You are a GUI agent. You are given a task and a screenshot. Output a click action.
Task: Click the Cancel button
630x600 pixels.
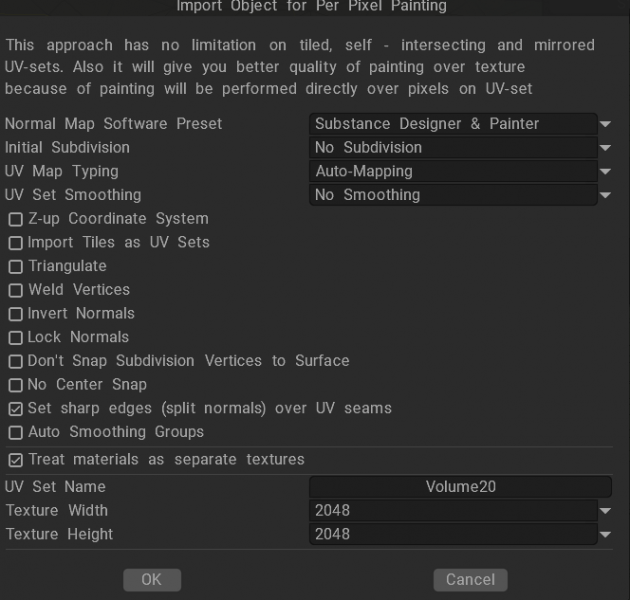(470, 580)
